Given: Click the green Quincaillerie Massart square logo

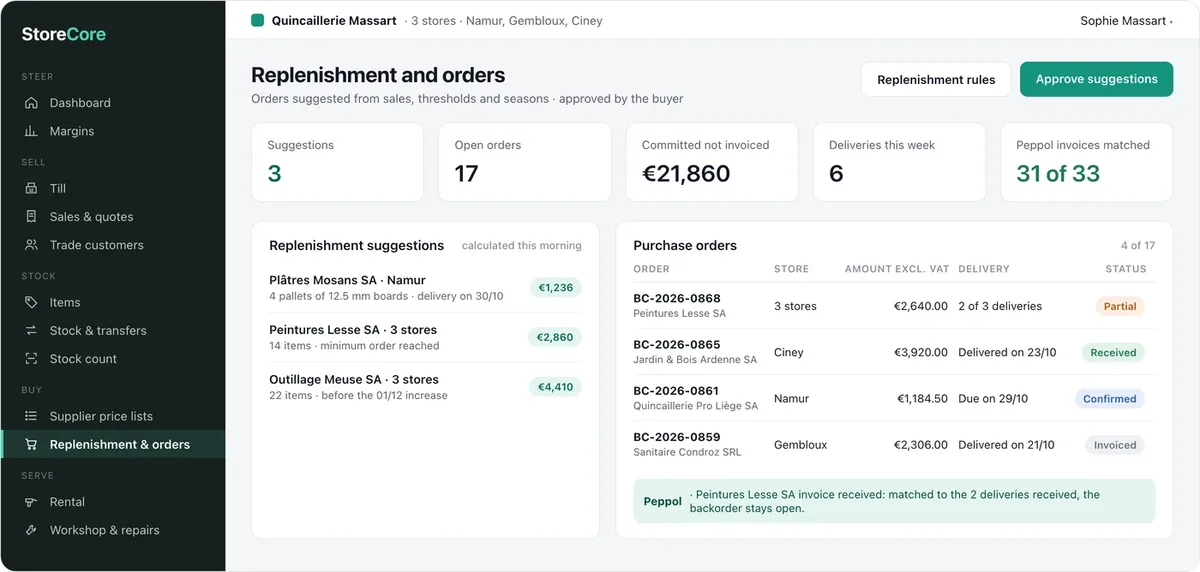Looking at the screenshot, I should (x=258, y=20).
